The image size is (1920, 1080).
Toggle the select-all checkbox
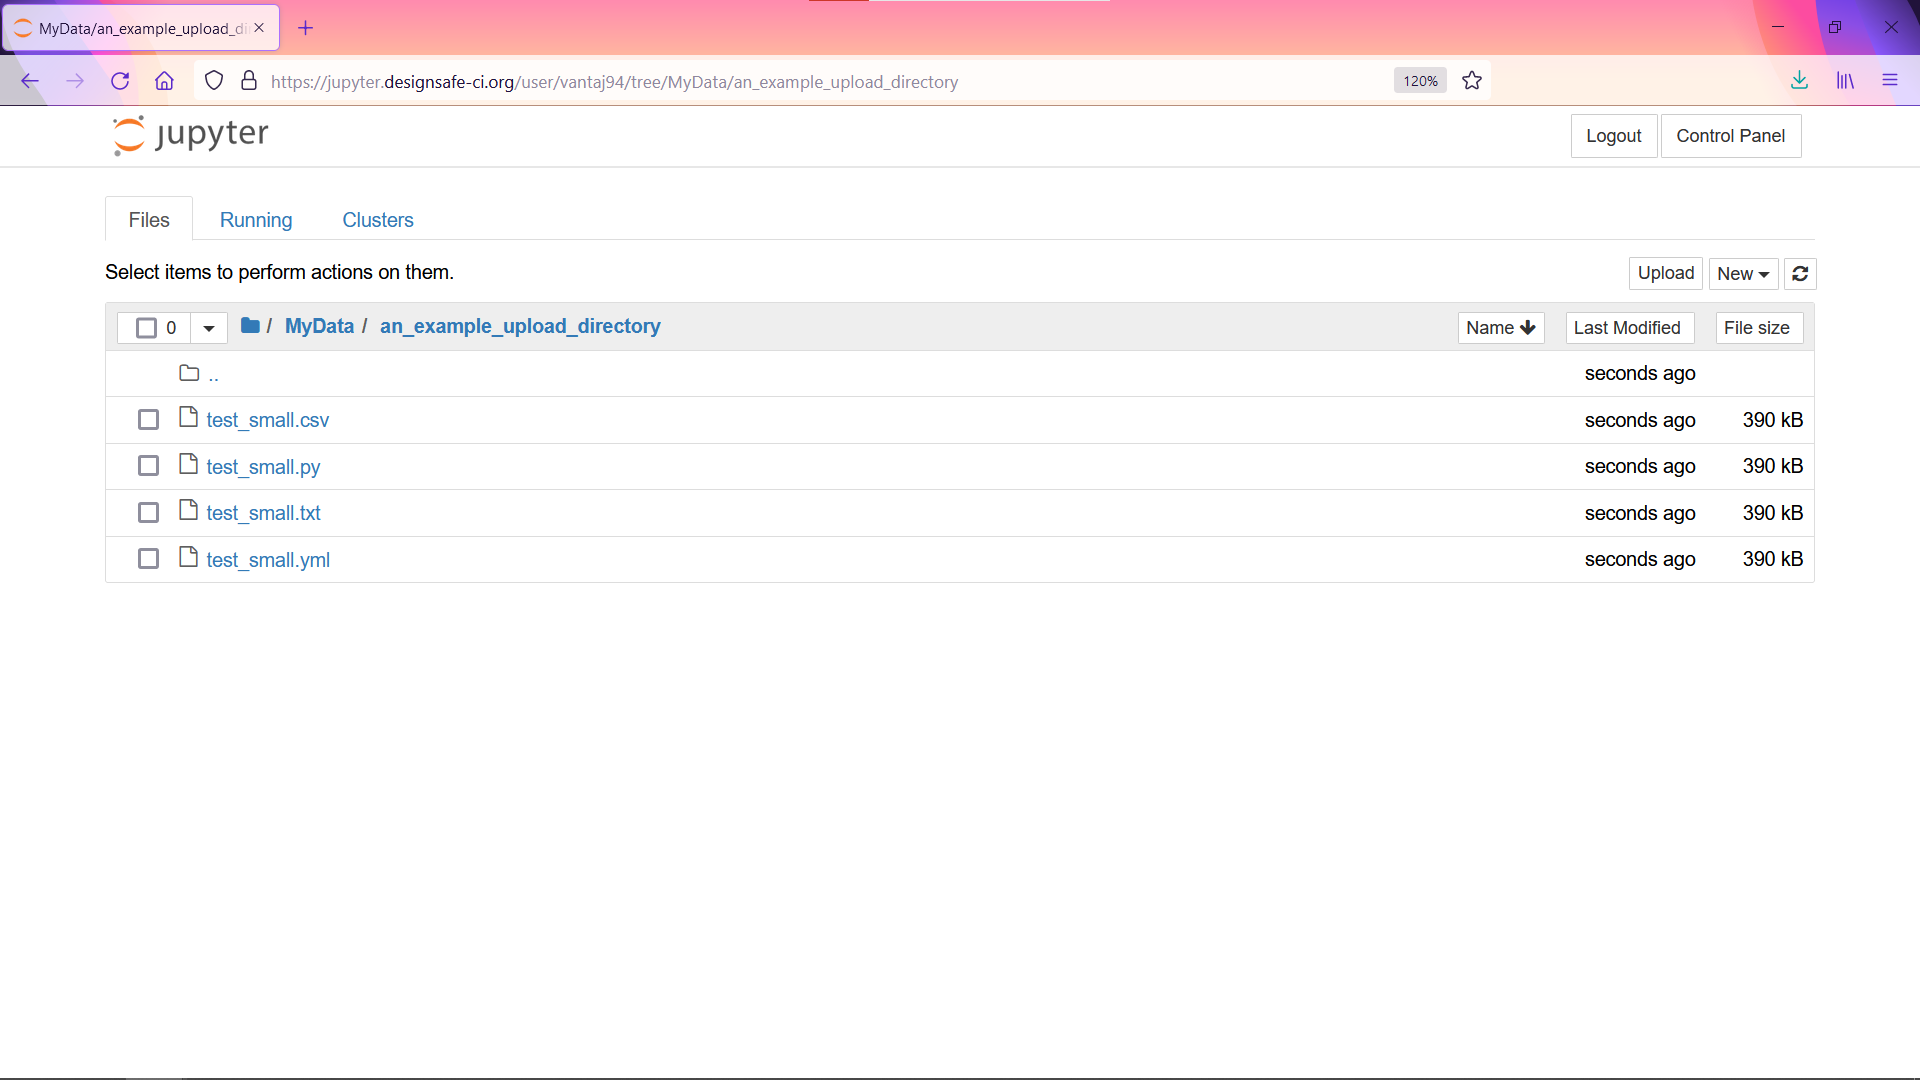click(x=145, y=327)
